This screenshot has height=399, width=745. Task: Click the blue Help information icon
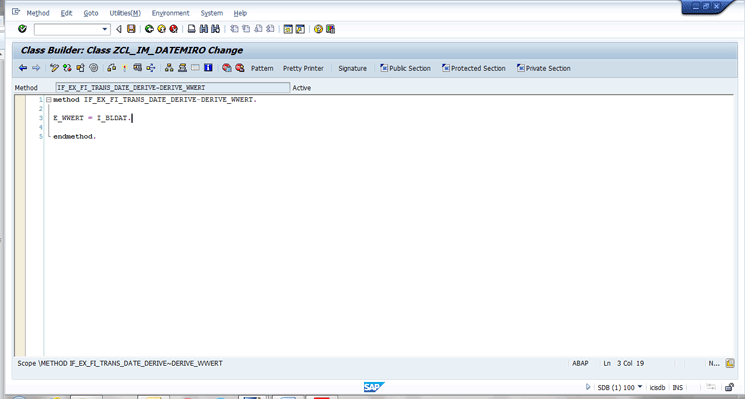coord(208,68)
